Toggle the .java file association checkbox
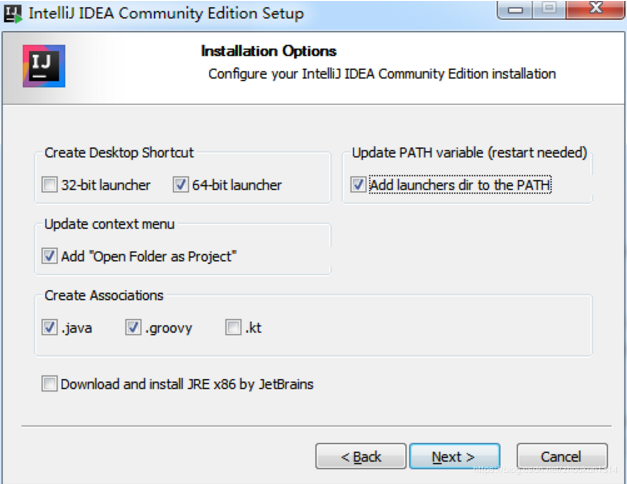Screen dimensions: 627x484 pyautogui.click(x=50, y=328)
